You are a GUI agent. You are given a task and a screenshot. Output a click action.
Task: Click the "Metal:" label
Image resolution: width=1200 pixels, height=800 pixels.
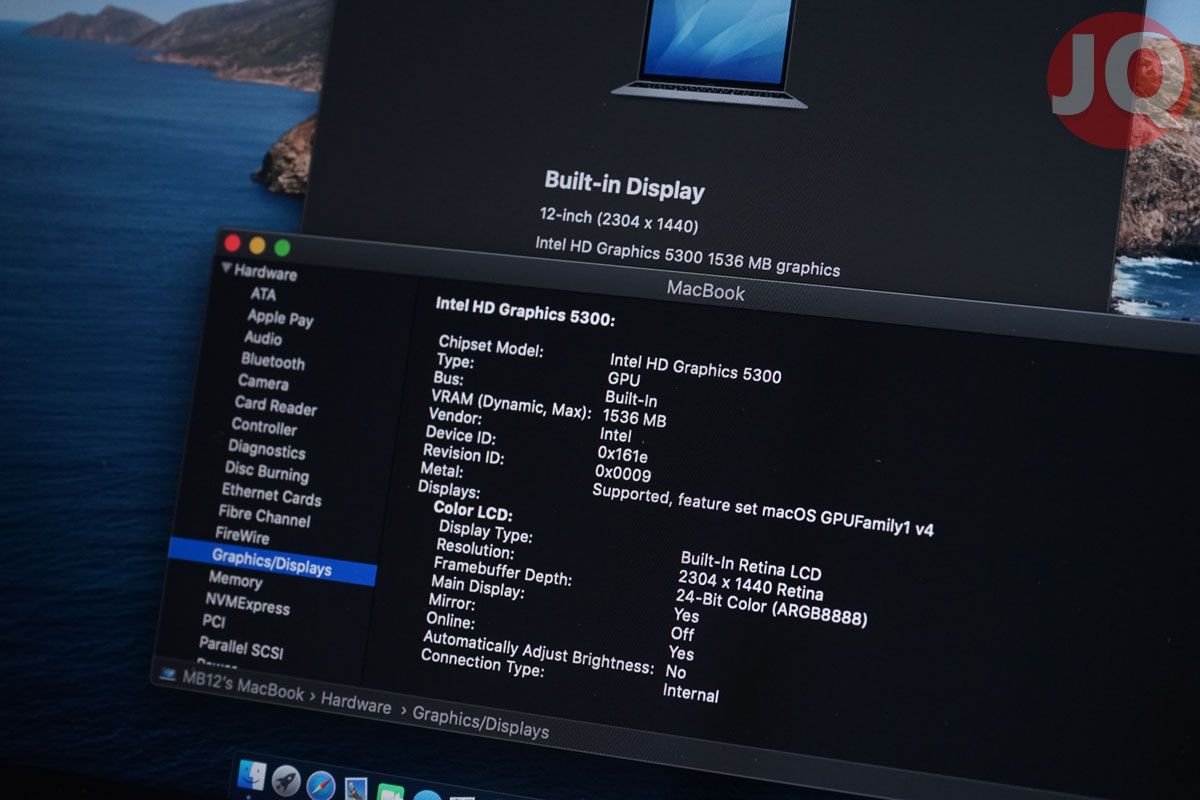[x=441, y=471]
